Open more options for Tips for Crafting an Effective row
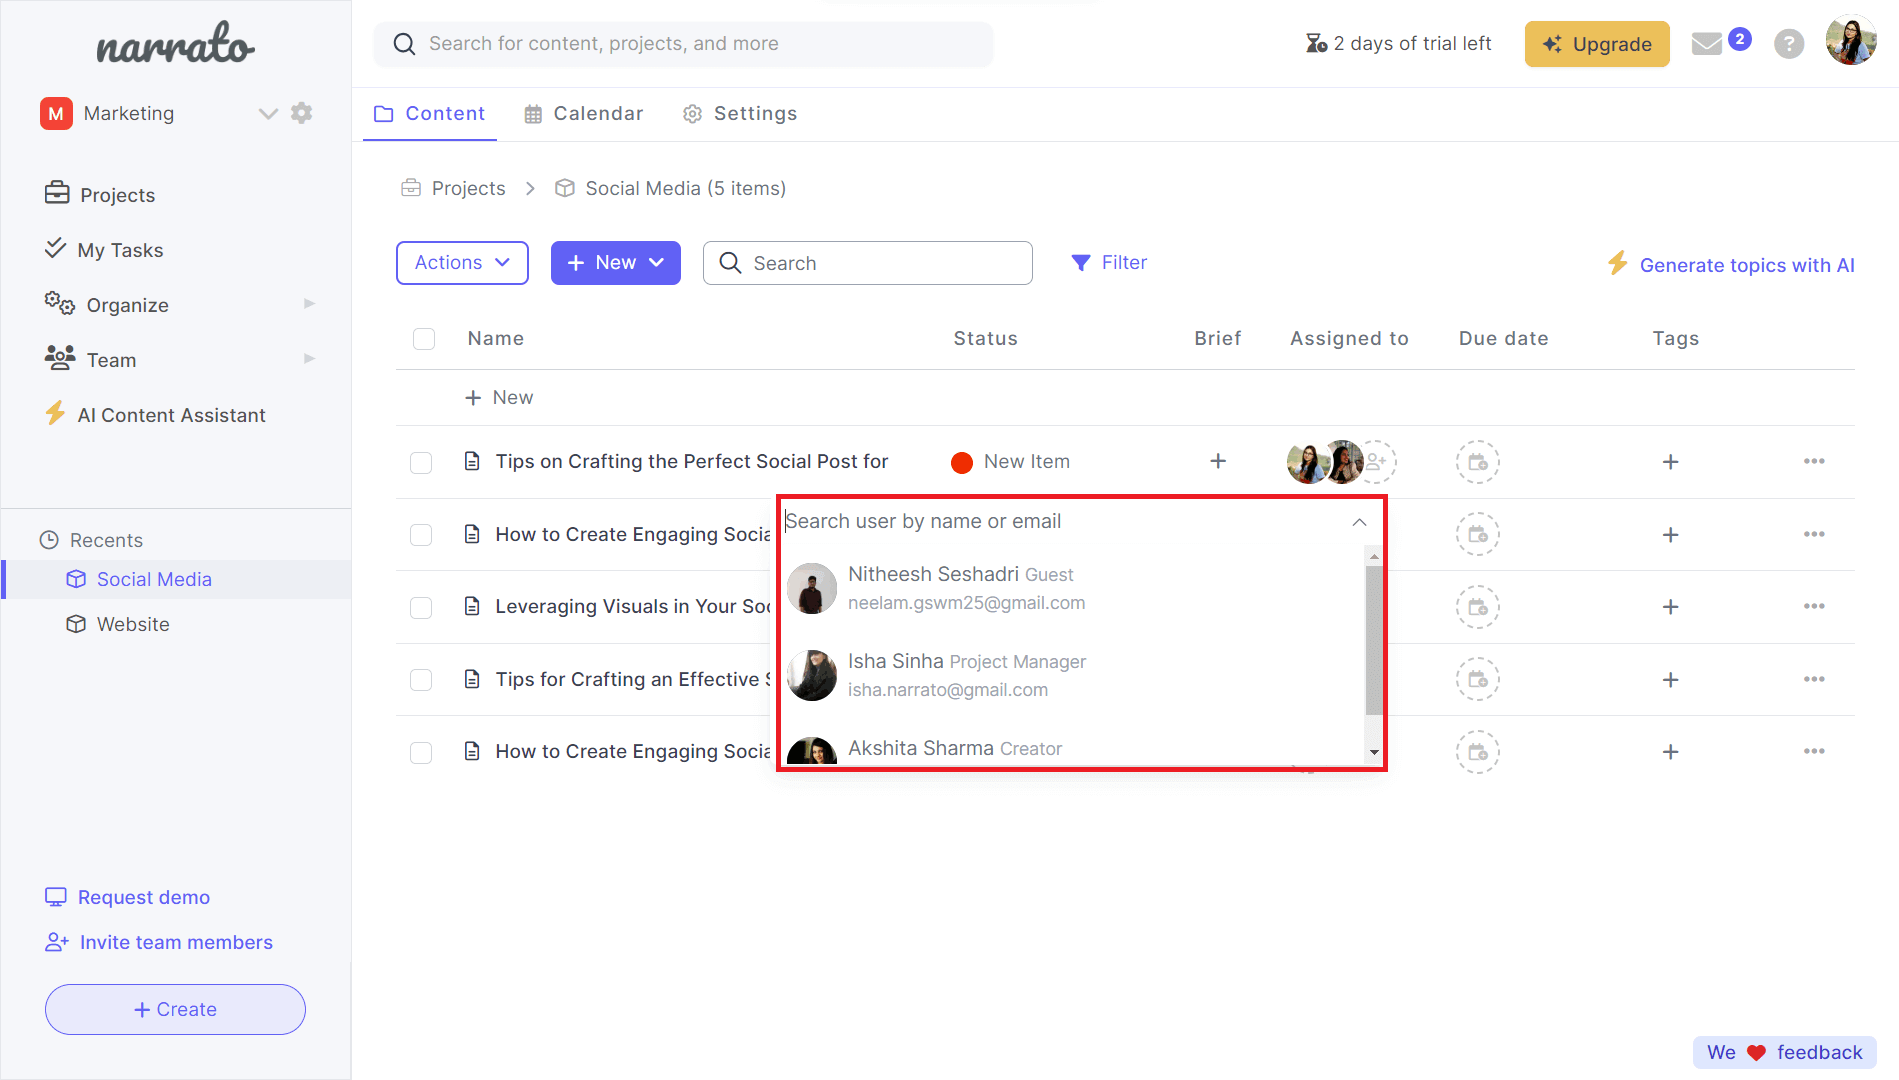 (x=1814, y=679)
